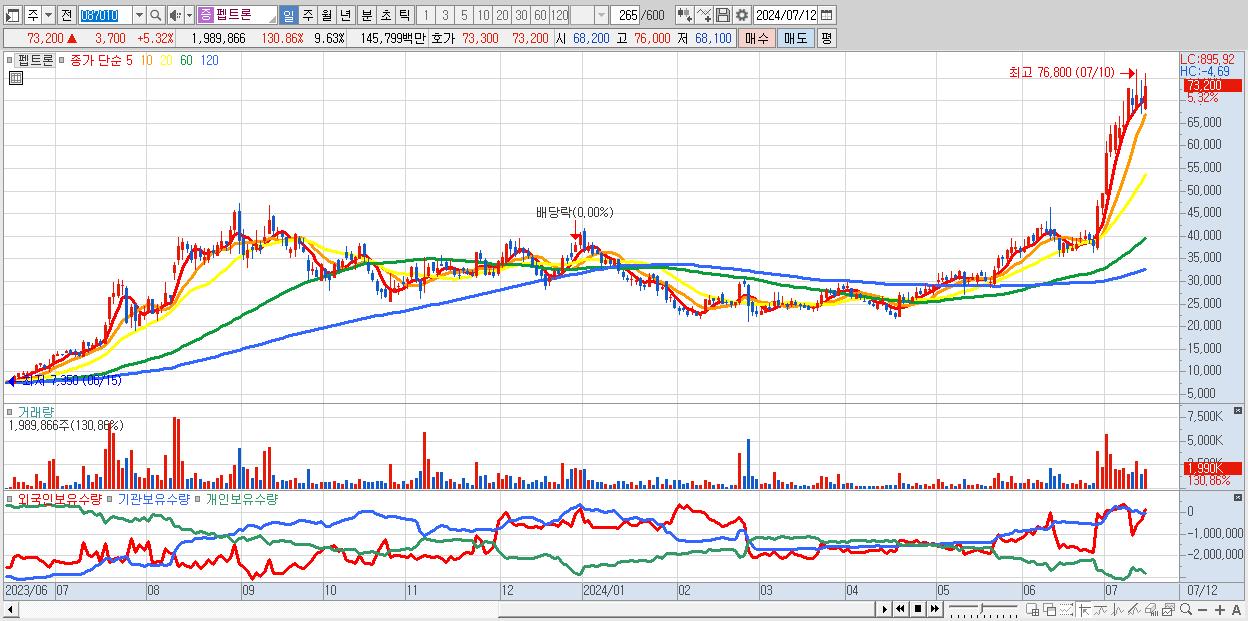Click the wave line chart icon in bottom toolbar
The height and width of the screenshot is (621, 1248).
1118,609
